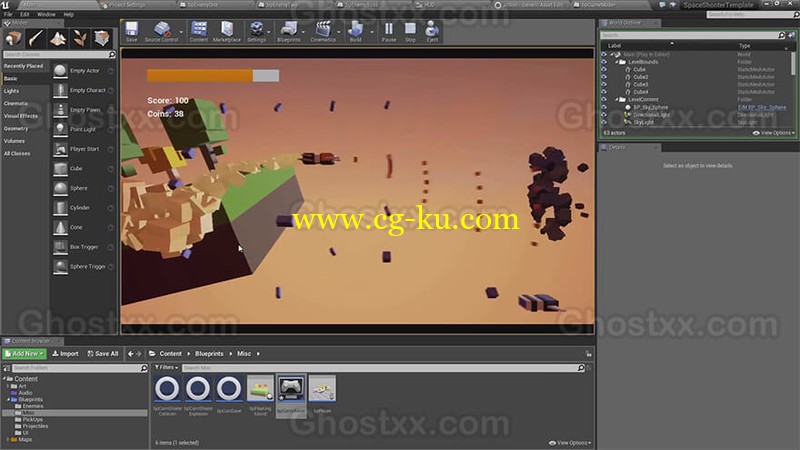Click the Eject toolbar icon
The image size is (800, 450).
432,32
